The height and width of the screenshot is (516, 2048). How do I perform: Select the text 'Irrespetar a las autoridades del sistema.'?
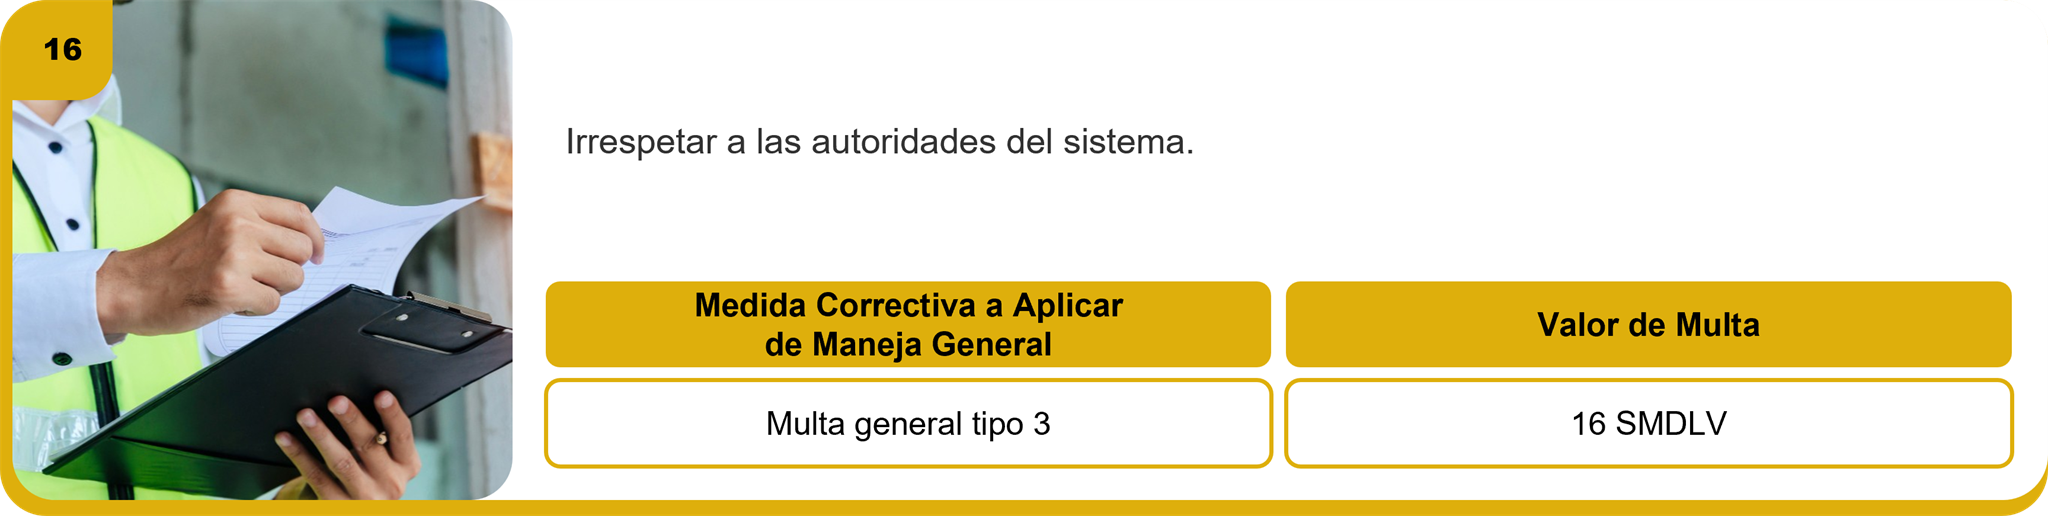879,142
